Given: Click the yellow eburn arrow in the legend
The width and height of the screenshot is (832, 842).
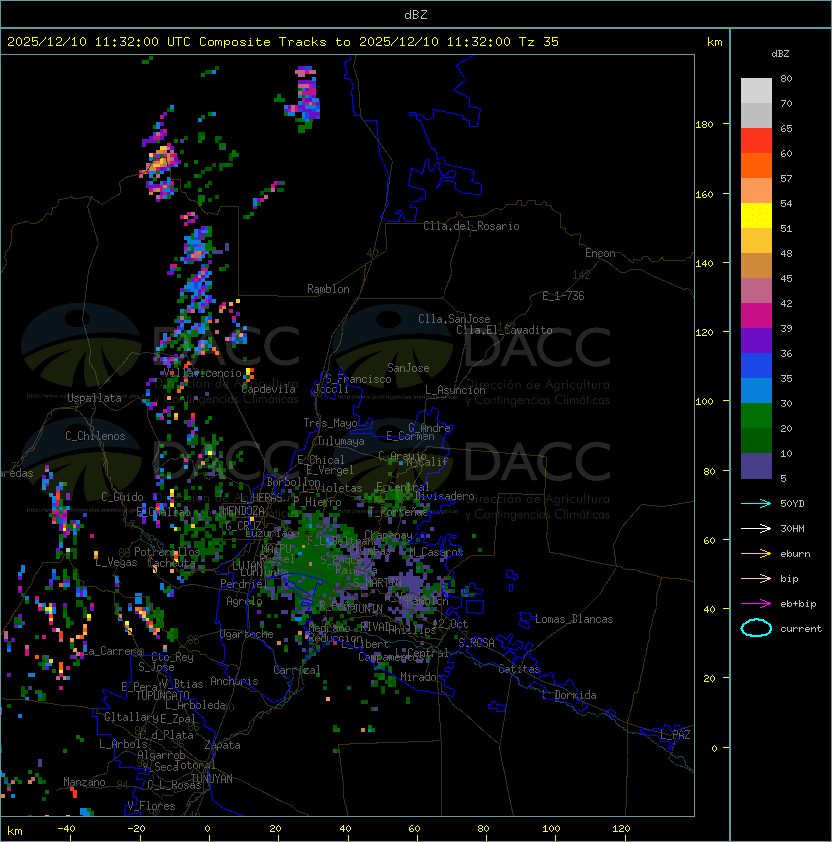Looking at the screenshot, I should point(756,554).
